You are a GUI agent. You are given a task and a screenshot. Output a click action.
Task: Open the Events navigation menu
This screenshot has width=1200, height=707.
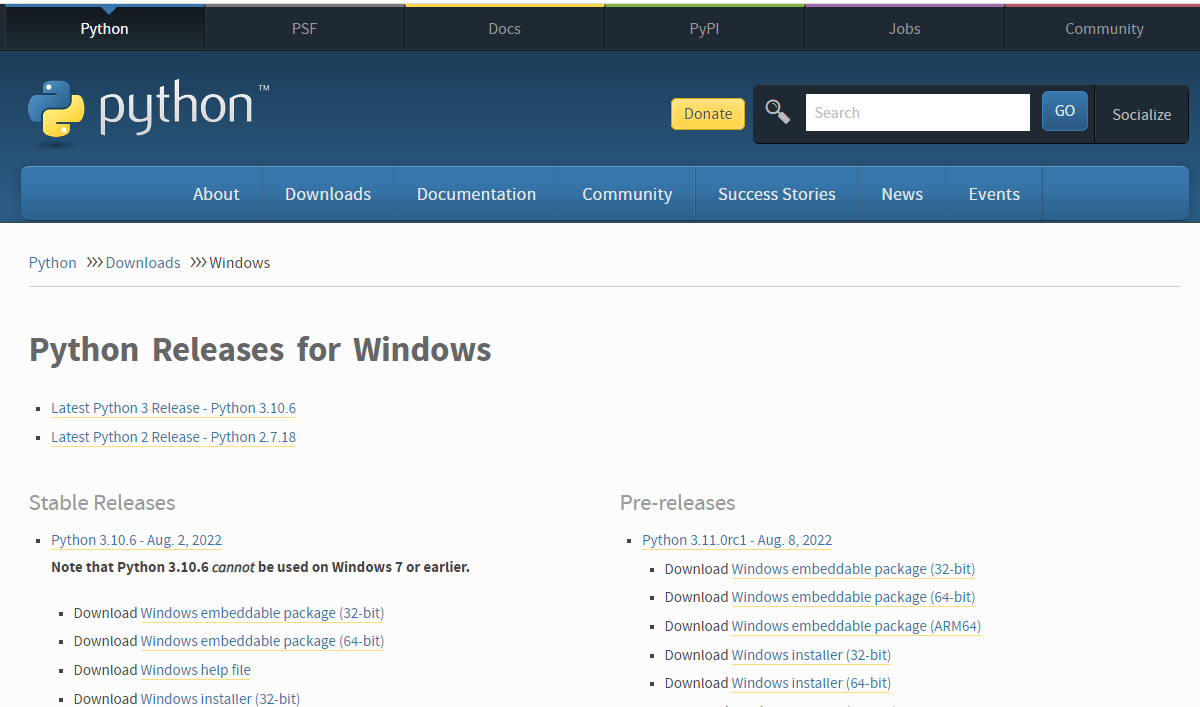[994, 194]
